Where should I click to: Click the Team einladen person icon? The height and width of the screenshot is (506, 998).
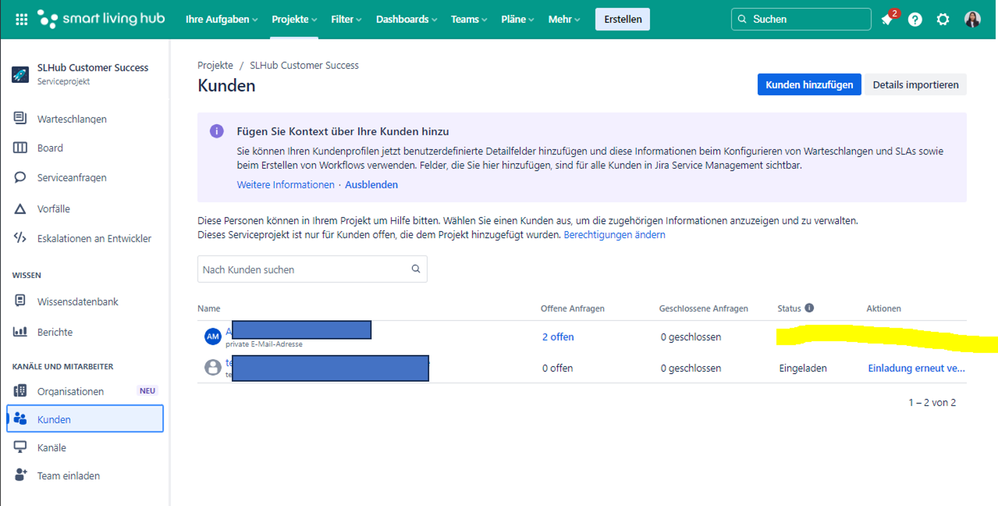click(20, 475)
